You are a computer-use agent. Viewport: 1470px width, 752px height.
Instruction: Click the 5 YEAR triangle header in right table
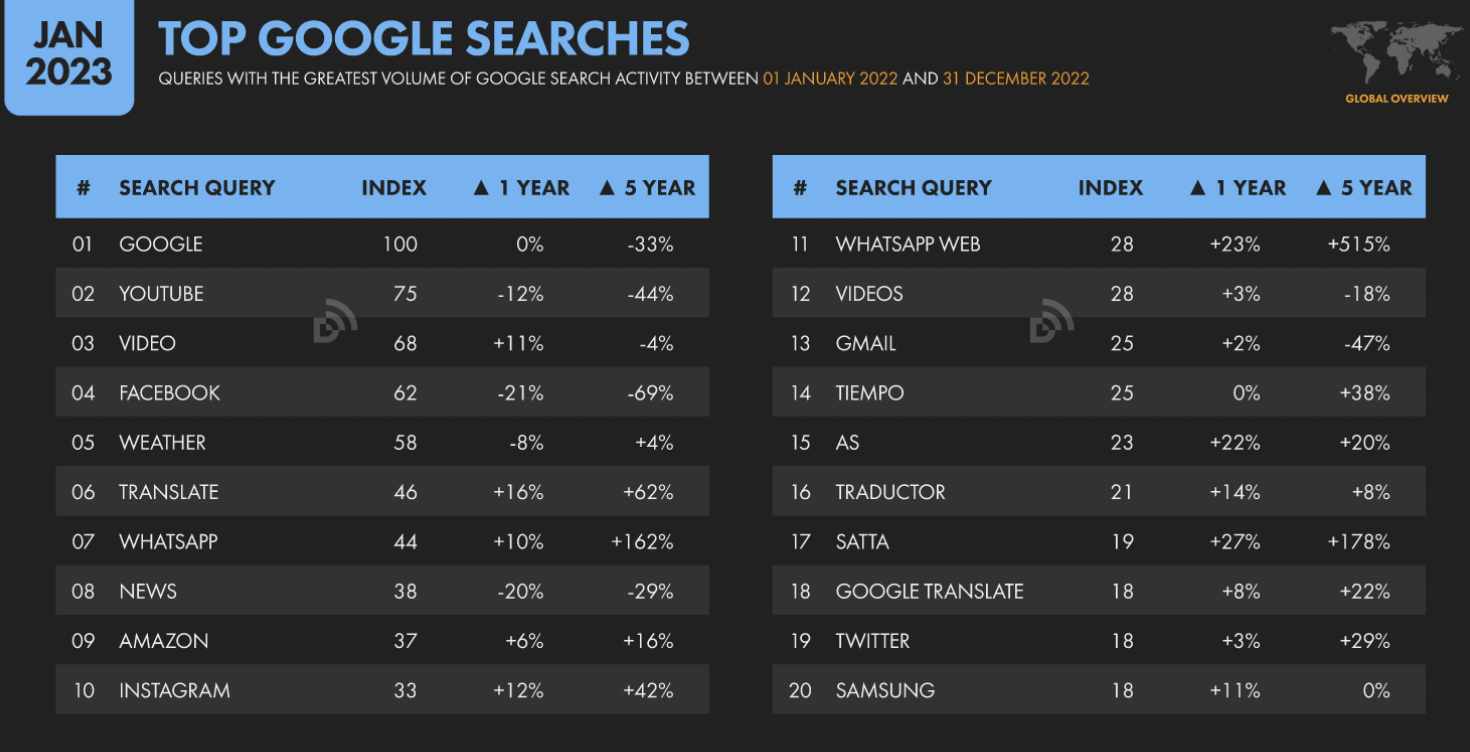coord(1363,187)
